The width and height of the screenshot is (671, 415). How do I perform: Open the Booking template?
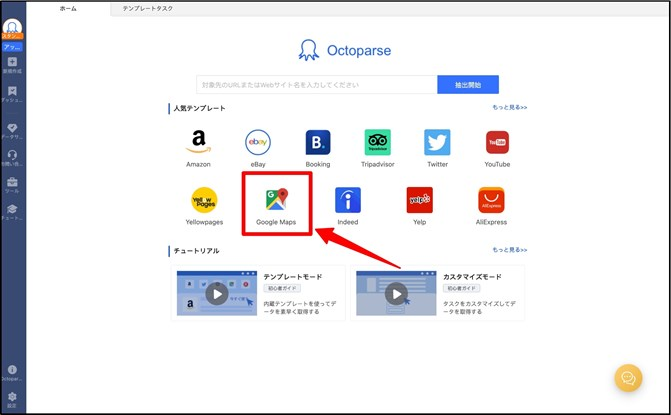(318, 148)
